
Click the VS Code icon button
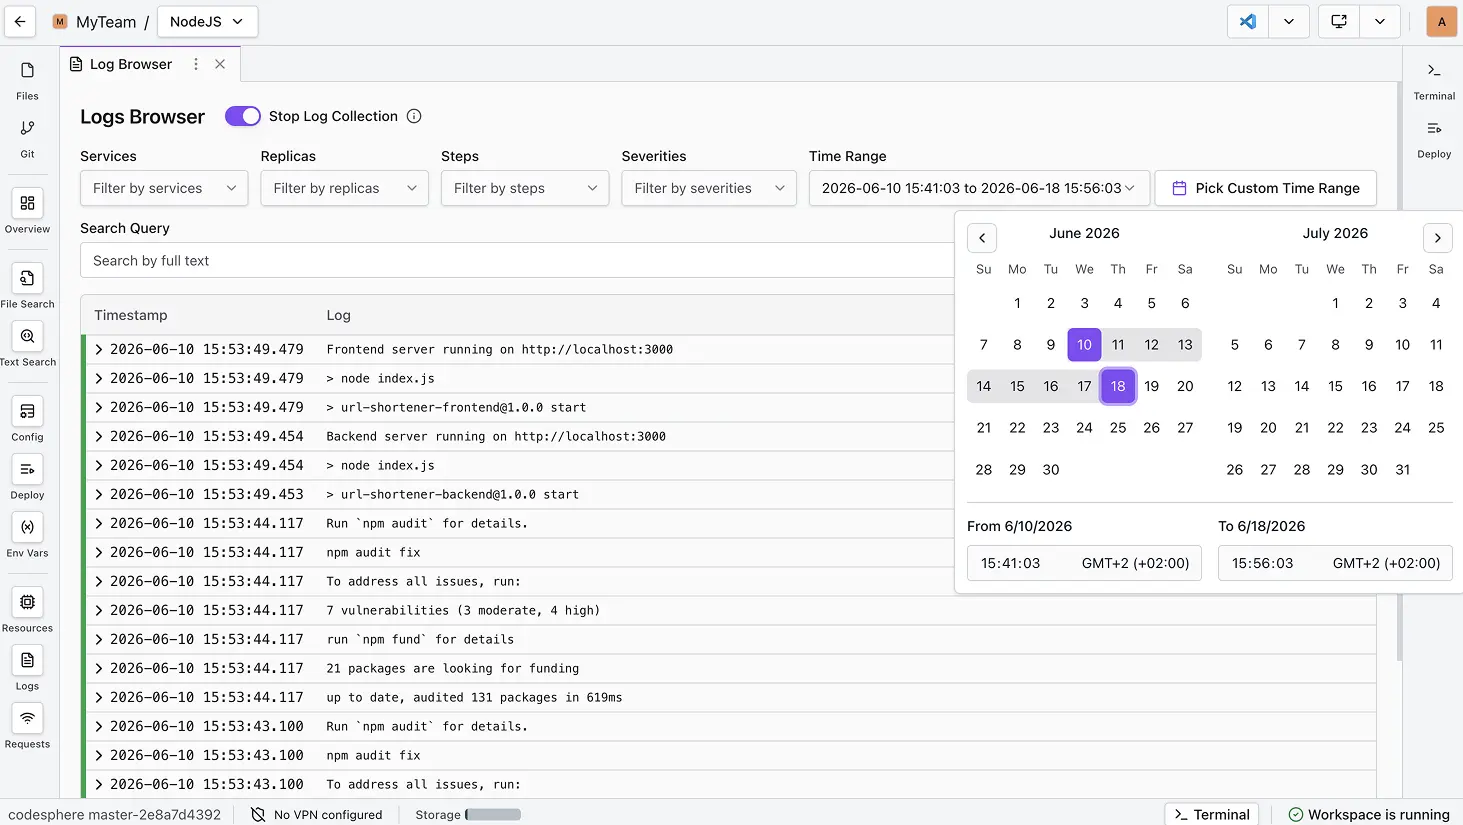[1248, 21]
